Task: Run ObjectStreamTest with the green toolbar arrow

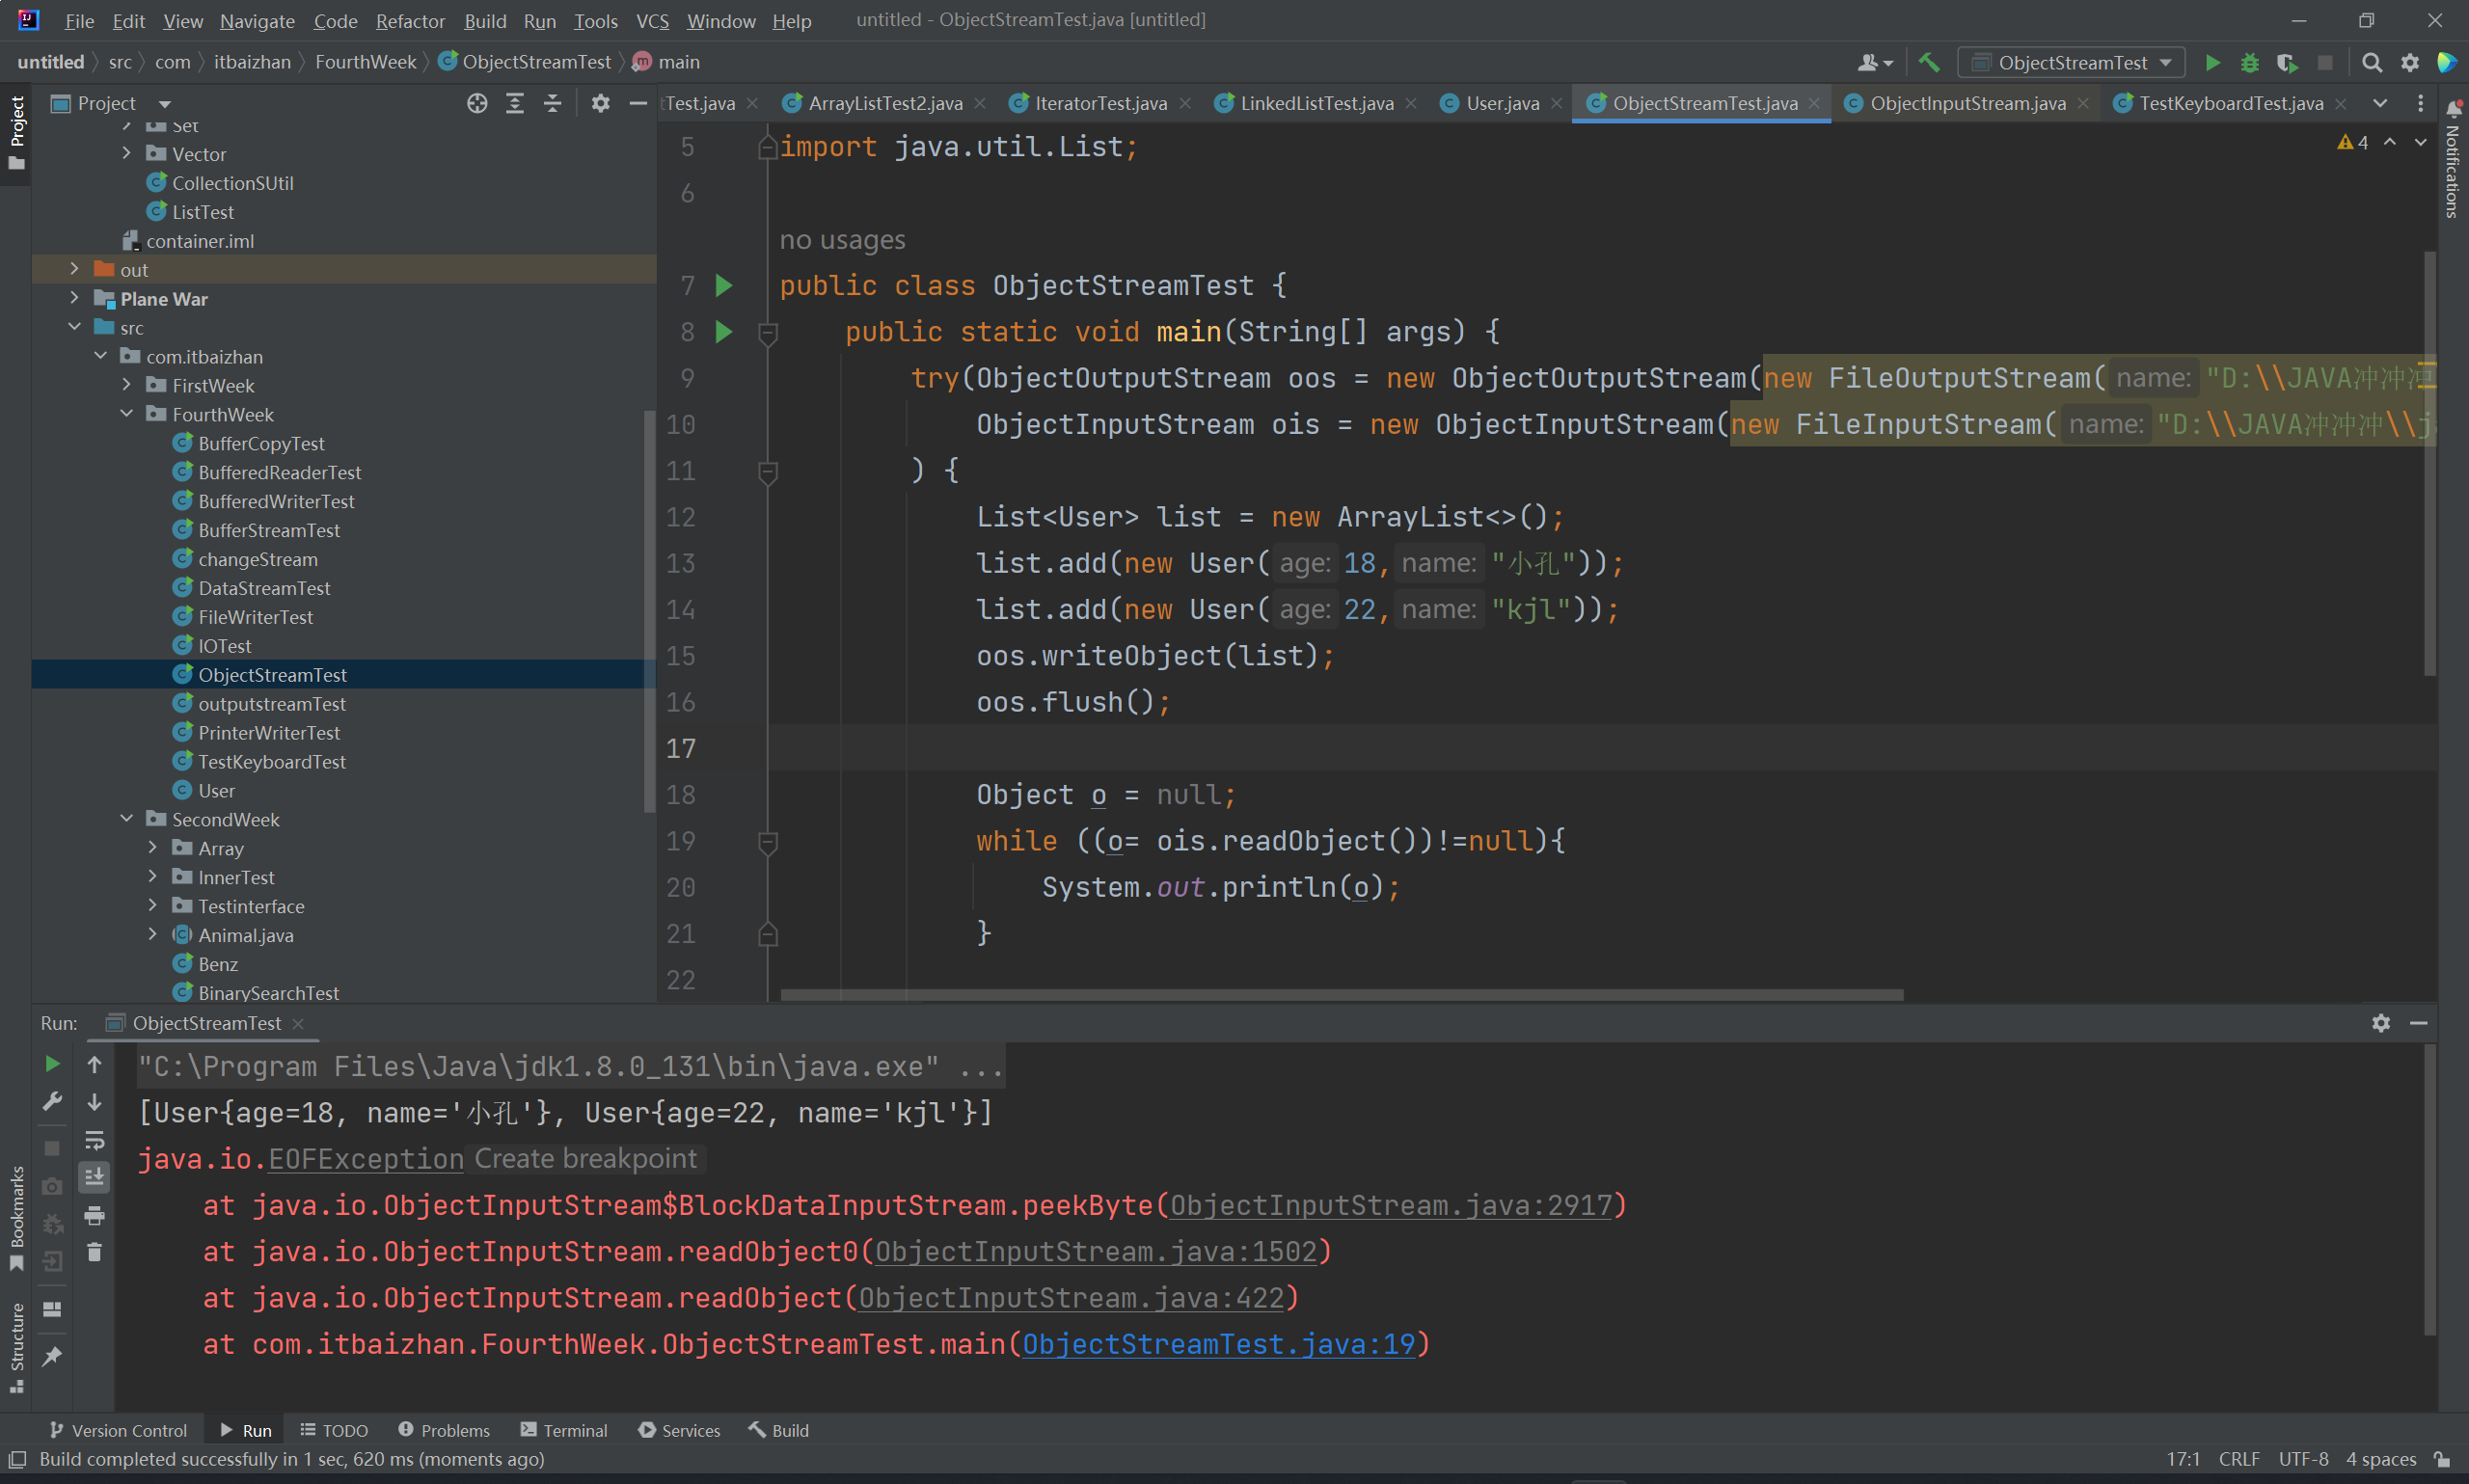Action: pos(2212,63)
